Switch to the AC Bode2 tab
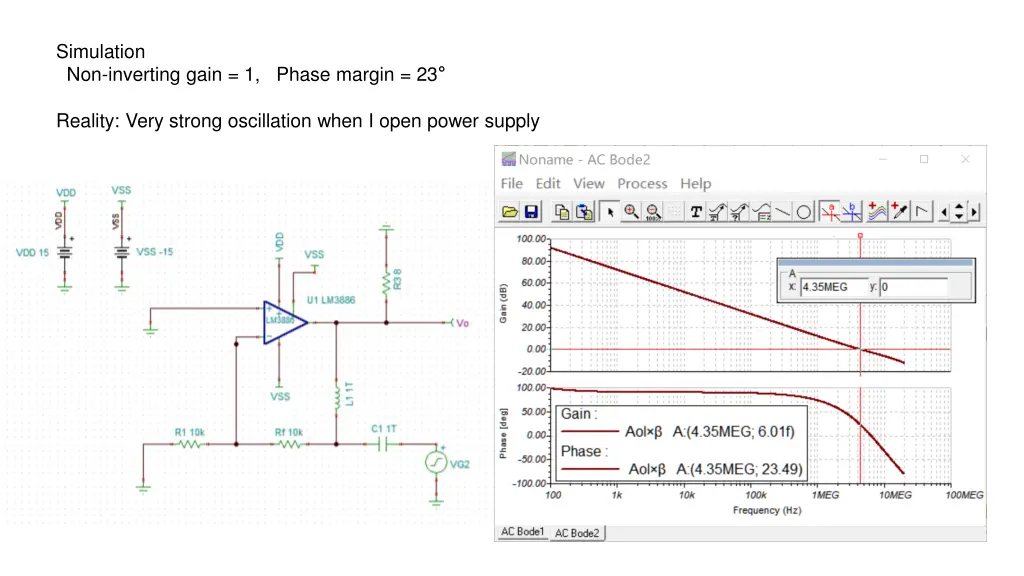This screenshot has height=576, width=1024. click(x=578, y=533)
